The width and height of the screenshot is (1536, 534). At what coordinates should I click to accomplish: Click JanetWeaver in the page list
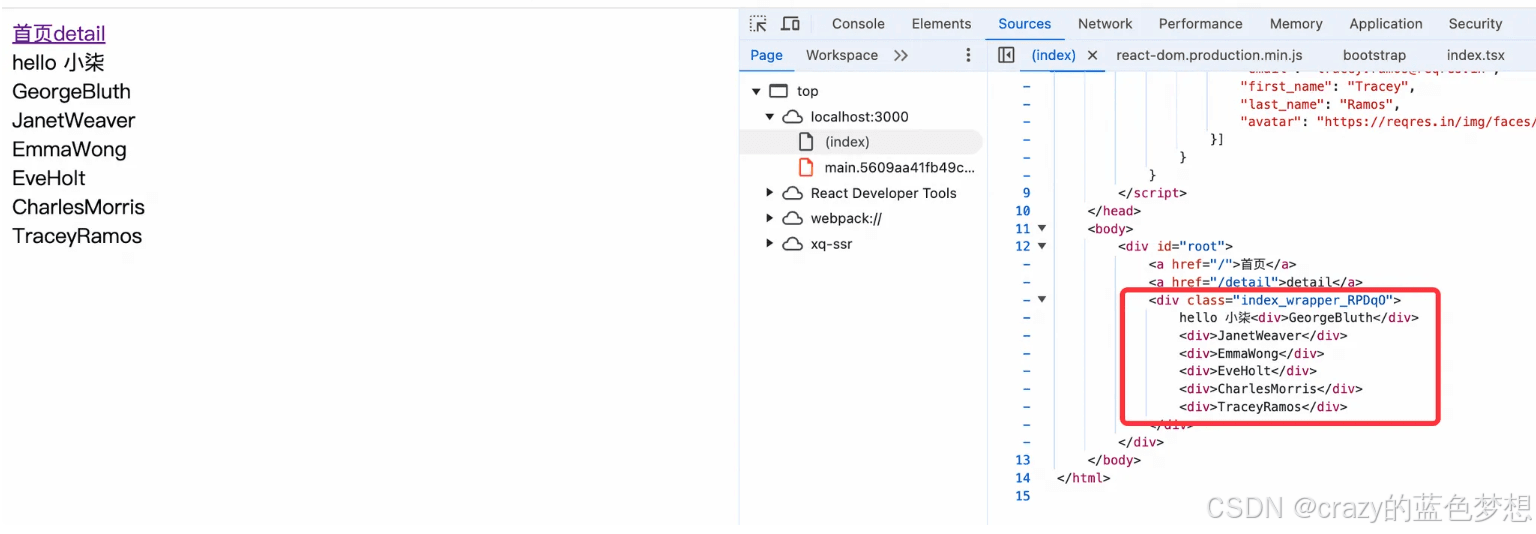click(x=73, y=121)
